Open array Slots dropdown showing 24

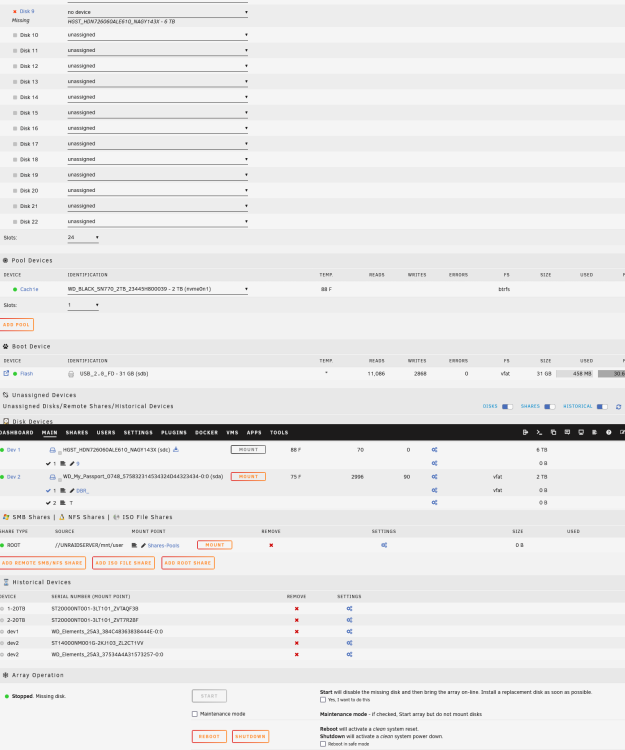coord(83,238)
